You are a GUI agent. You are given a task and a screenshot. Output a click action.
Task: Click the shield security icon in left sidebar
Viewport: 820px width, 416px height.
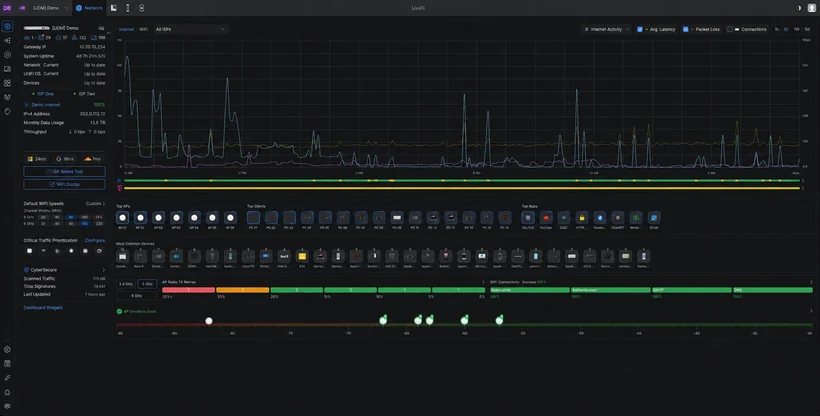[x=7, y=111]
